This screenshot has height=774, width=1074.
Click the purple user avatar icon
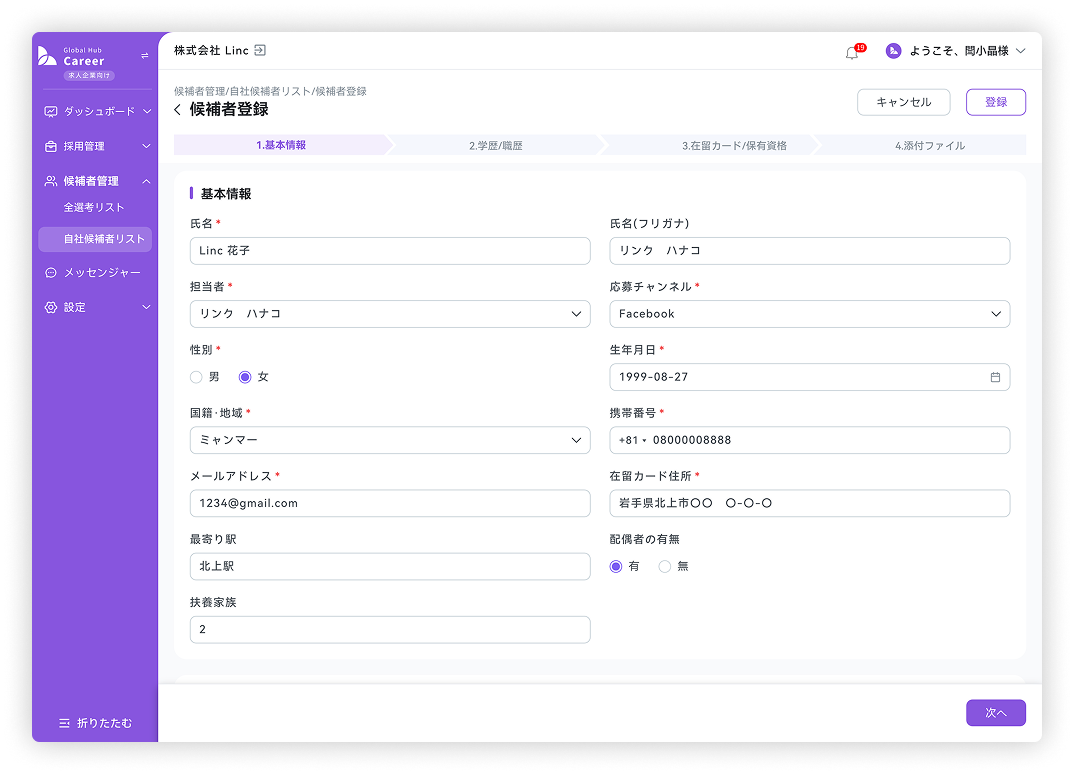point(893,51)
